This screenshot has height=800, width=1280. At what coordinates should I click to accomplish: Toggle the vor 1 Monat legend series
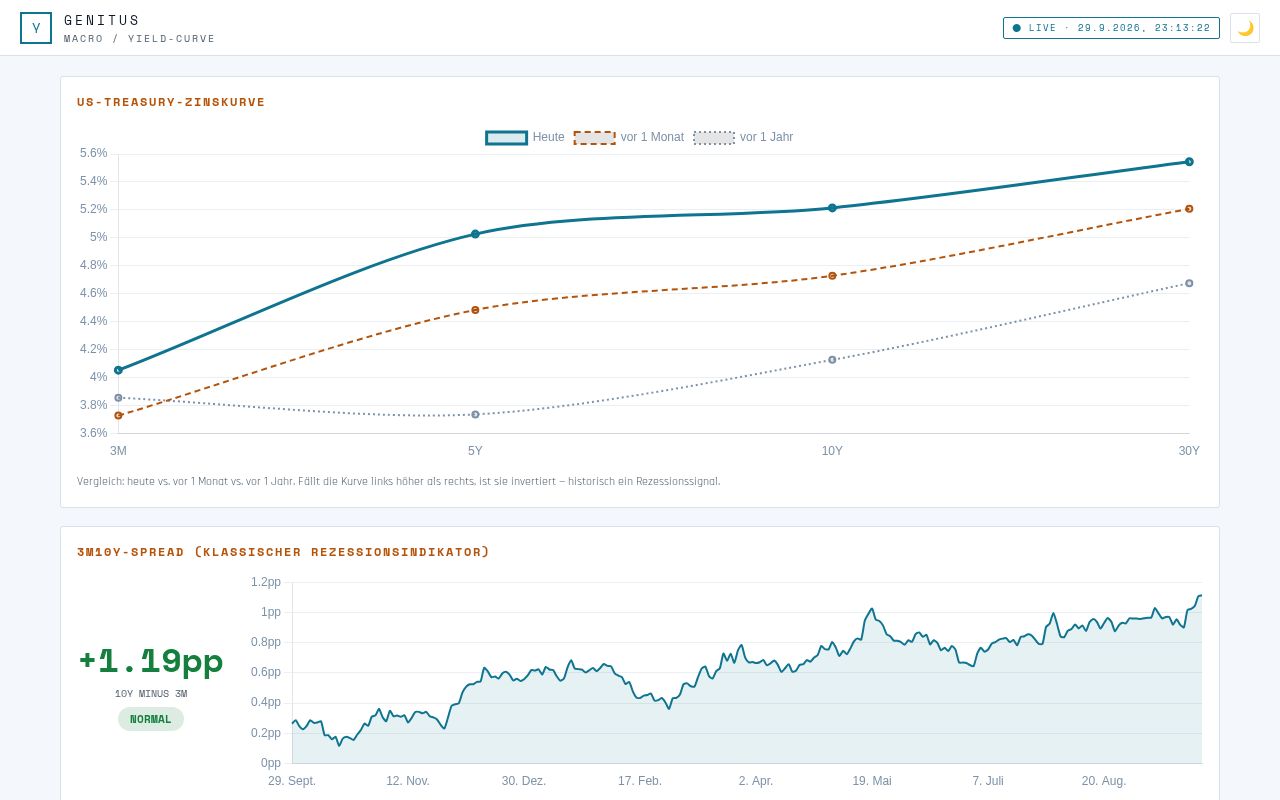coord(629,137)
